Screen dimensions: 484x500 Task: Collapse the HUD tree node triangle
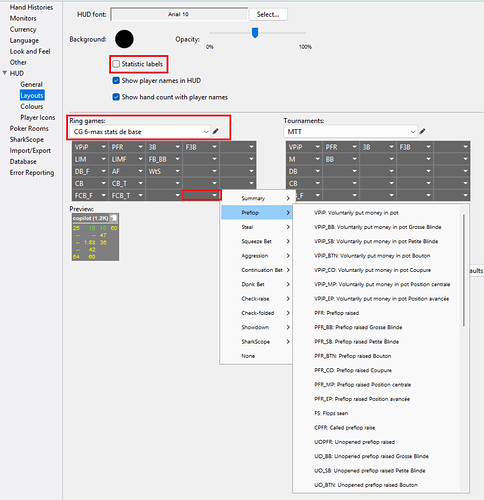point(5,73)
